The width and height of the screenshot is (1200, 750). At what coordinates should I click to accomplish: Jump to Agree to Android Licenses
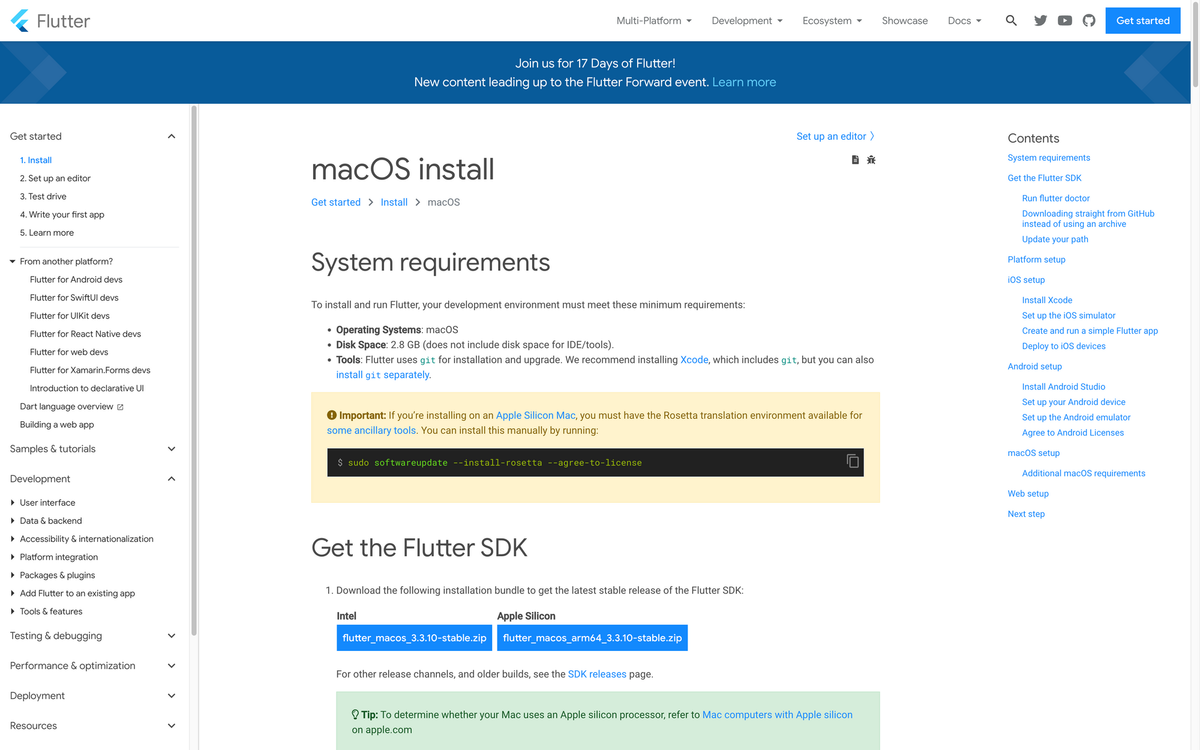coord(1073,433)
